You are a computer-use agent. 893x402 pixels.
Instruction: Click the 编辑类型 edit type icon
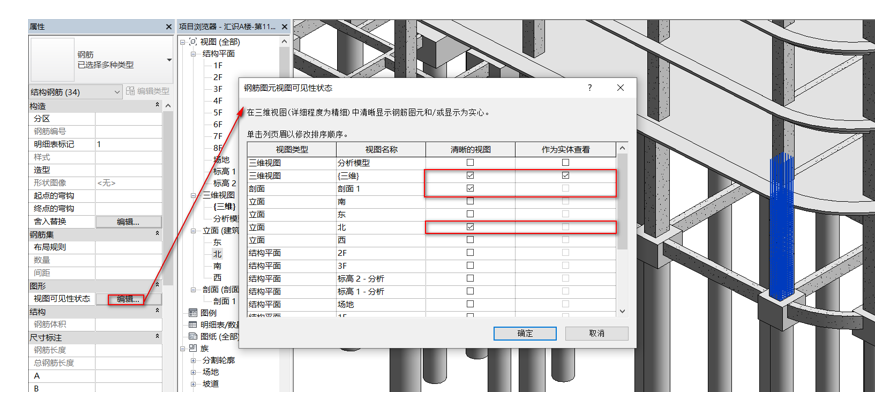[130, 92]
